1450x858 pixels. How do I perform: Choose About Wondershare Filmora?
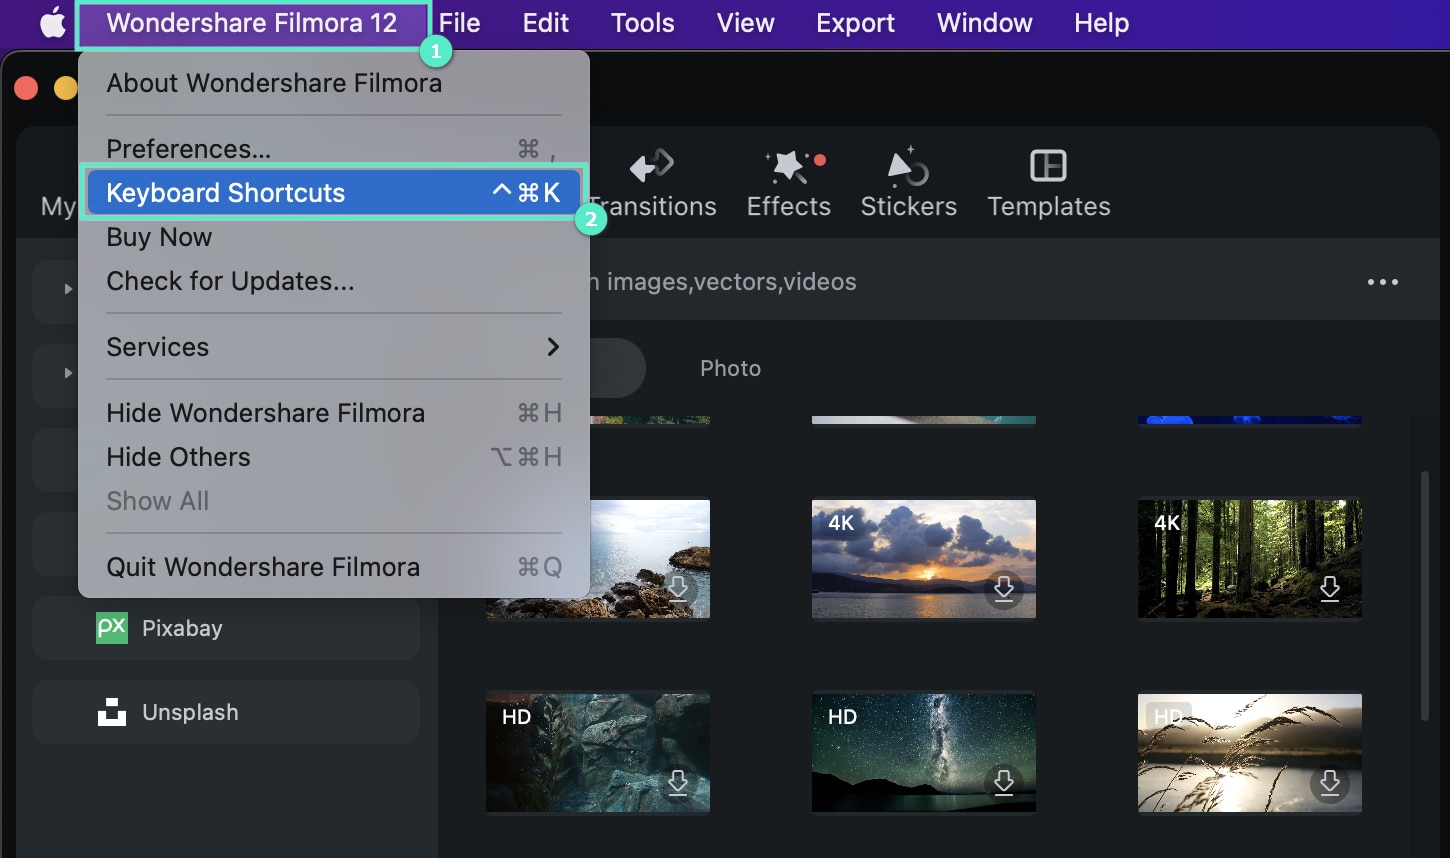click(x=334, y=83)
